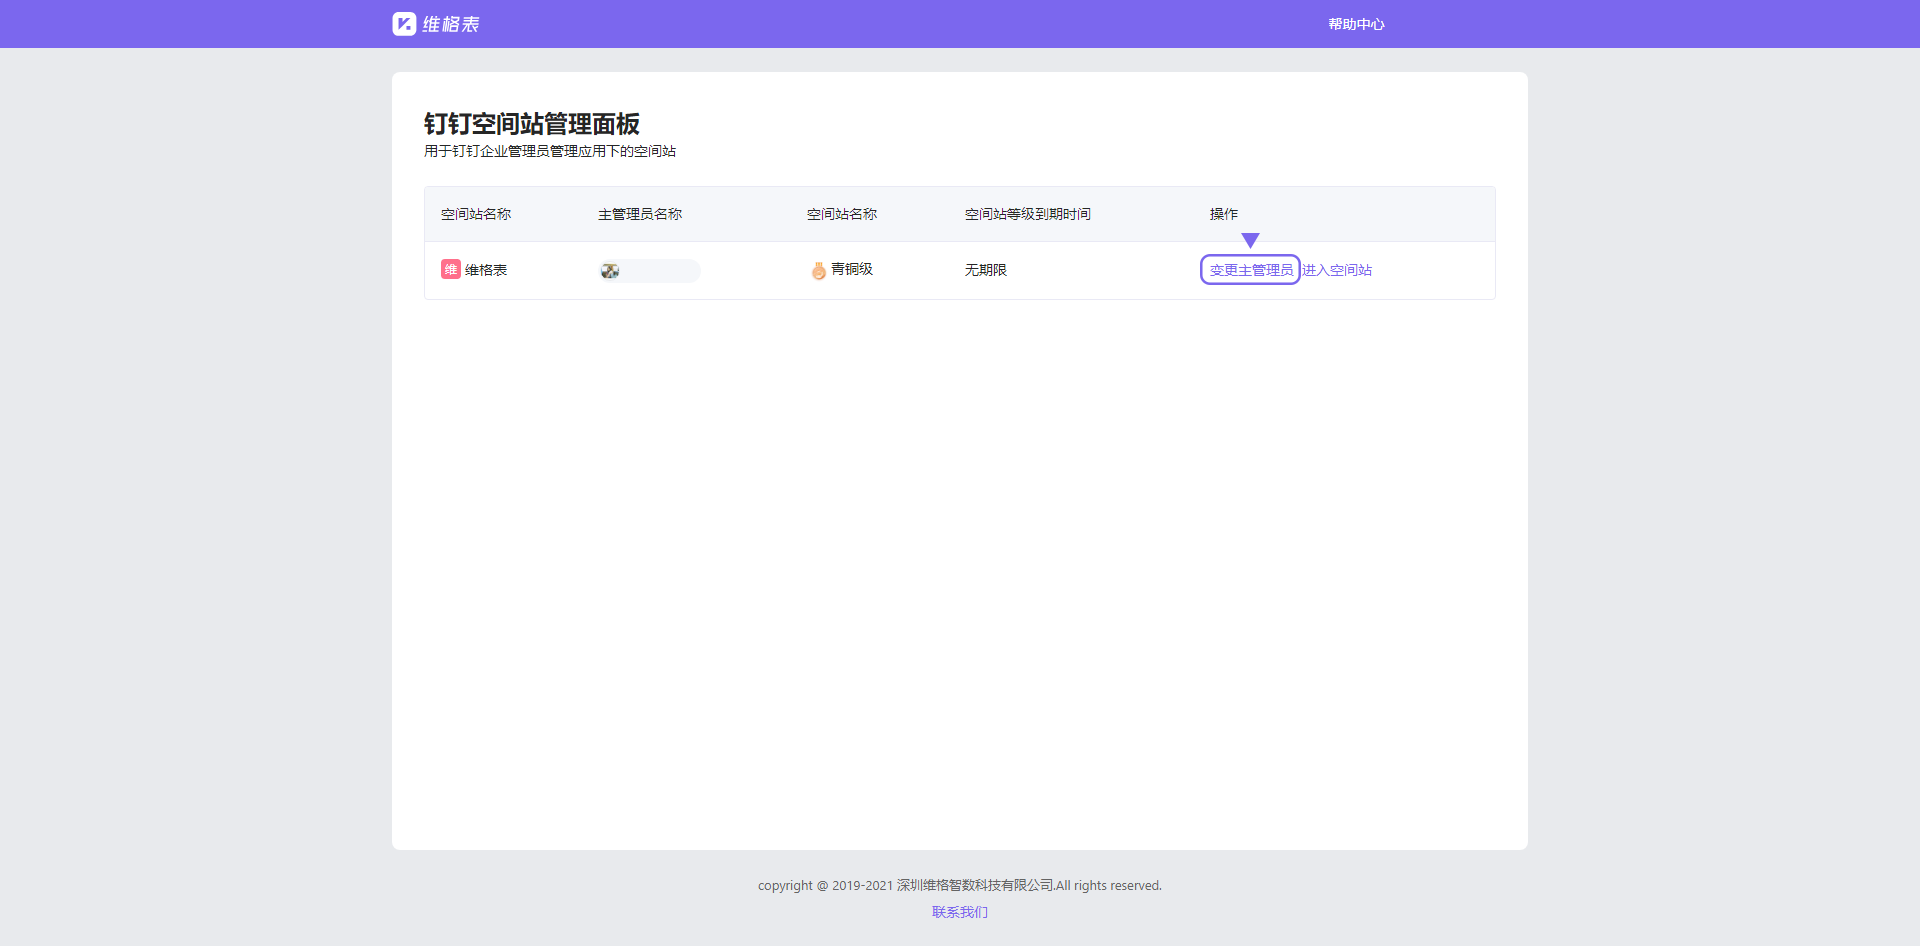Click the 操作 column header
Viewport: 1920px width, 946px height.
coord(1223,214)
